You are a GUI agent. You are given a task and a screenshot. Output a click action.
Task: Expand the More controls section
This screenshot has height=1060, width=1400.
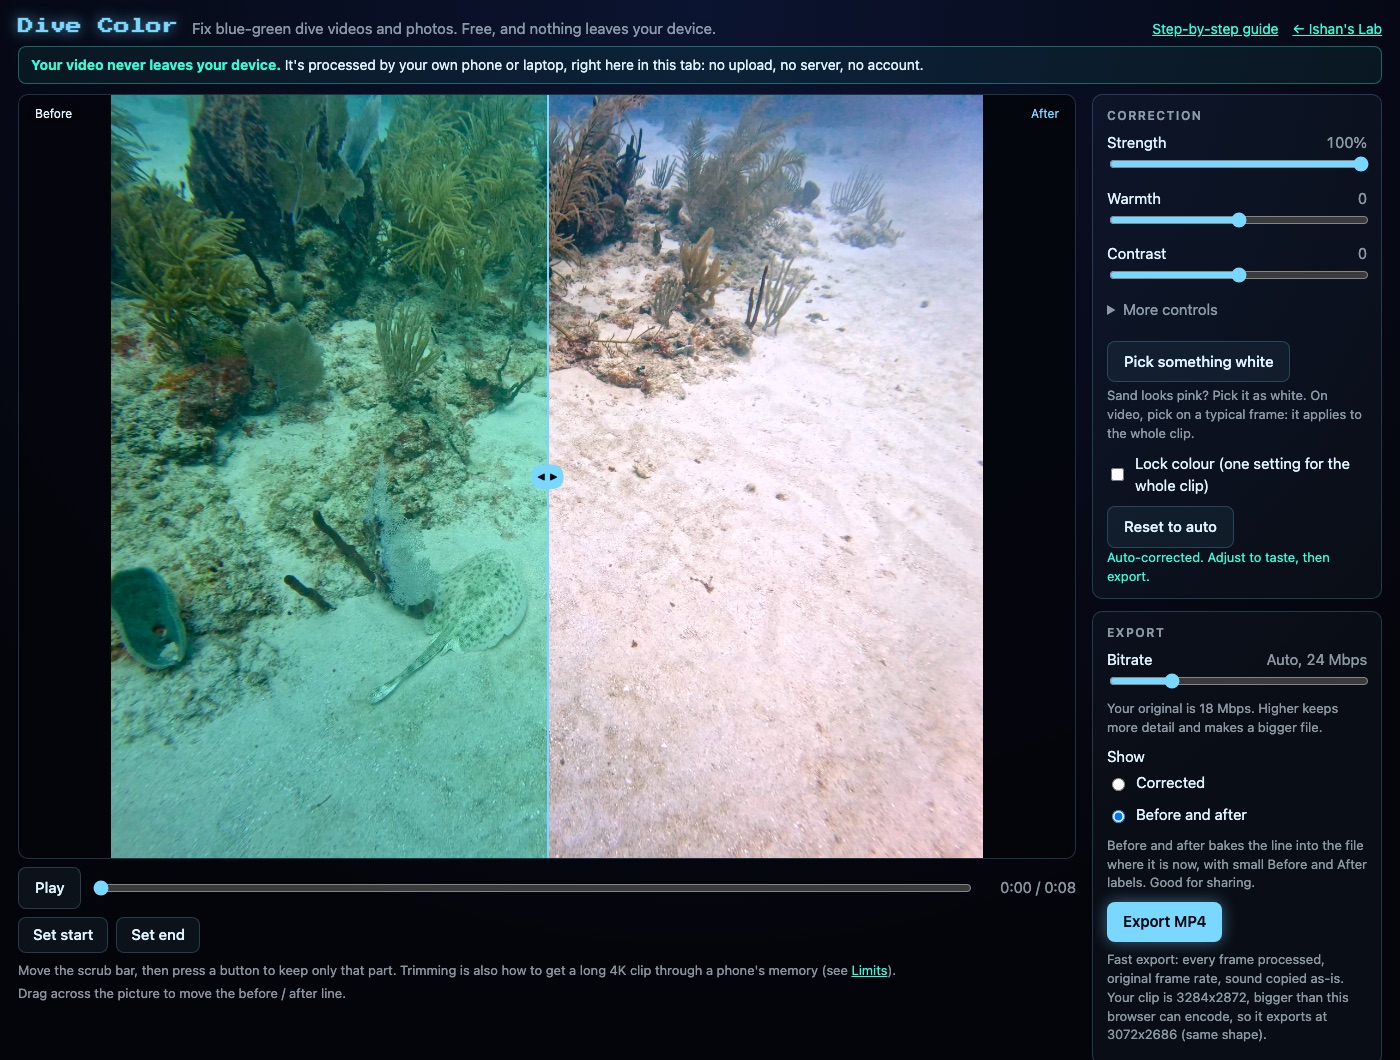coord(1162,310)
